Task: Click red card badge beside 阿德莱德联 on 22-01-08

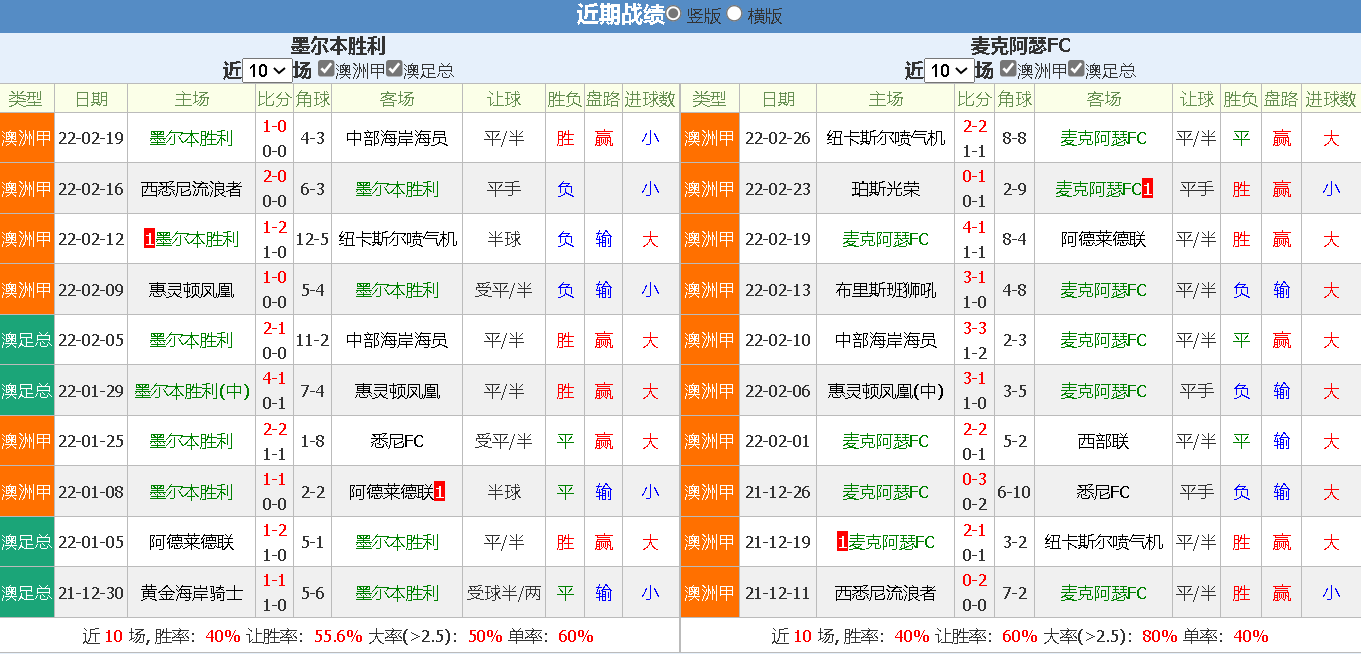Action: point(439,492)
